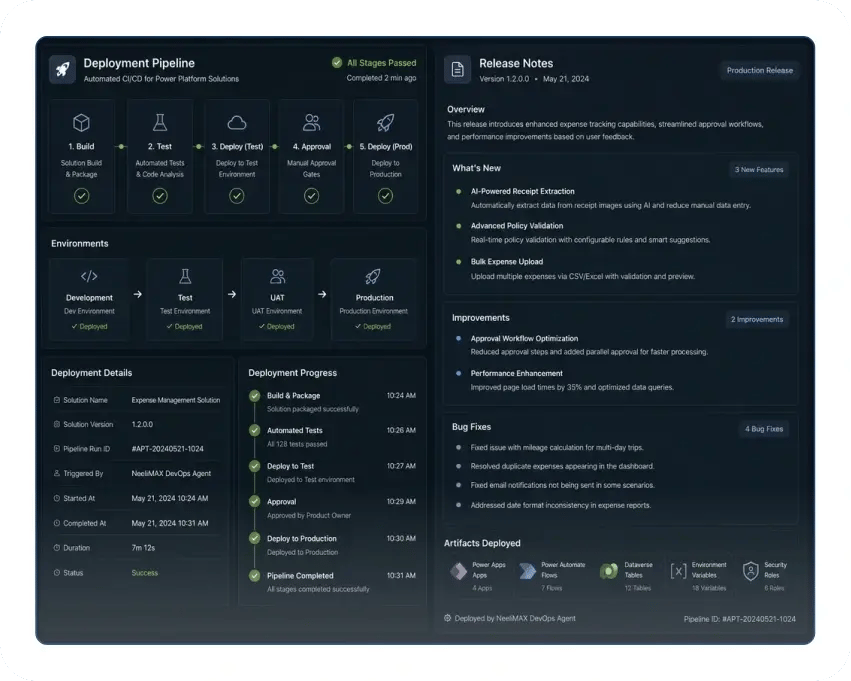The height and width of the screenshot is (681, 851).
Task: Click the Dataverse Tables artifact icon
Action: coord(609,571)
